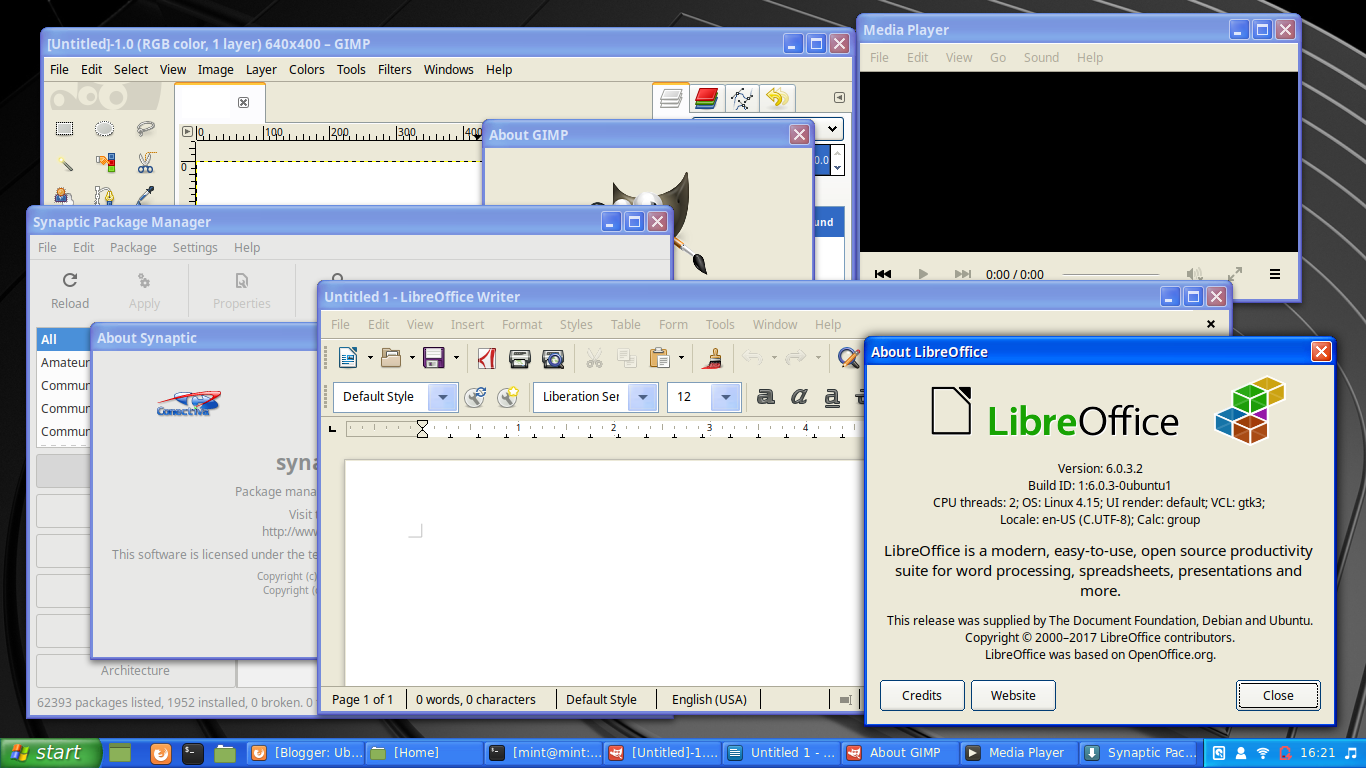
Task: Open the font size dropdown in Writer
Action: pos(726,397)
